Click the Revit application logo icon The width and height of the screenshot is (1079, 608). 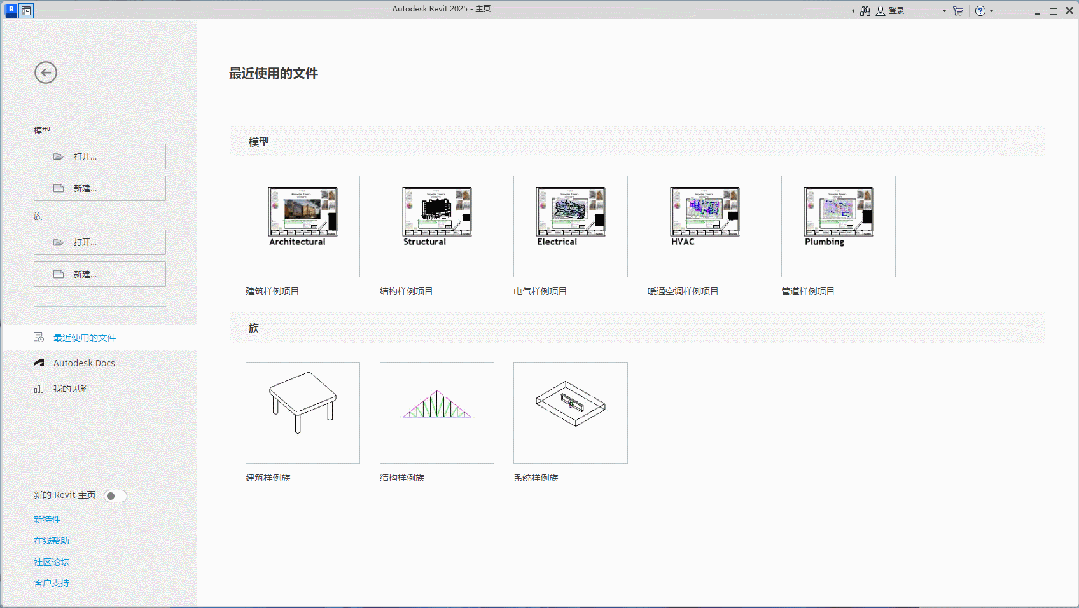pyautogui.click(x=11, y=10)
